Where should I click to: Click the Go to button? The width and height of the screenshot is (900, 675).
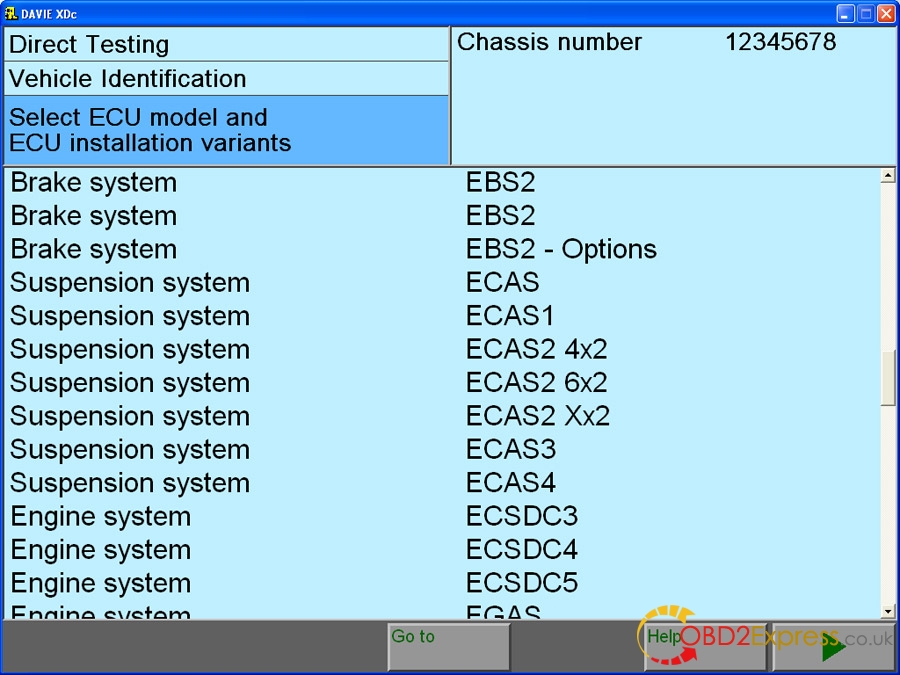pyautogui.click(x=448, y=647)
